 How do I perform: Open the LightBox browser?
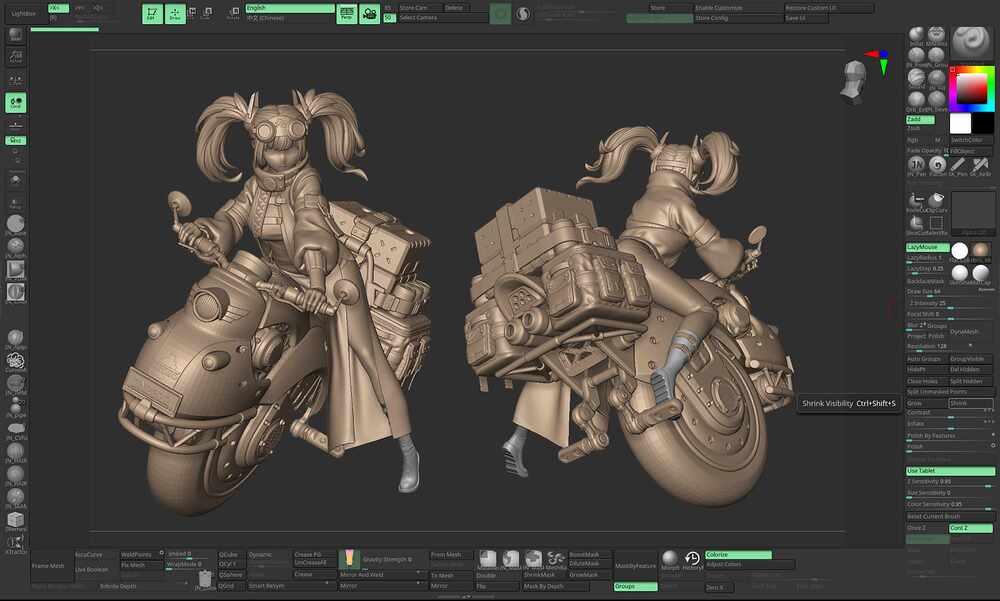click(x=24, y=13)
